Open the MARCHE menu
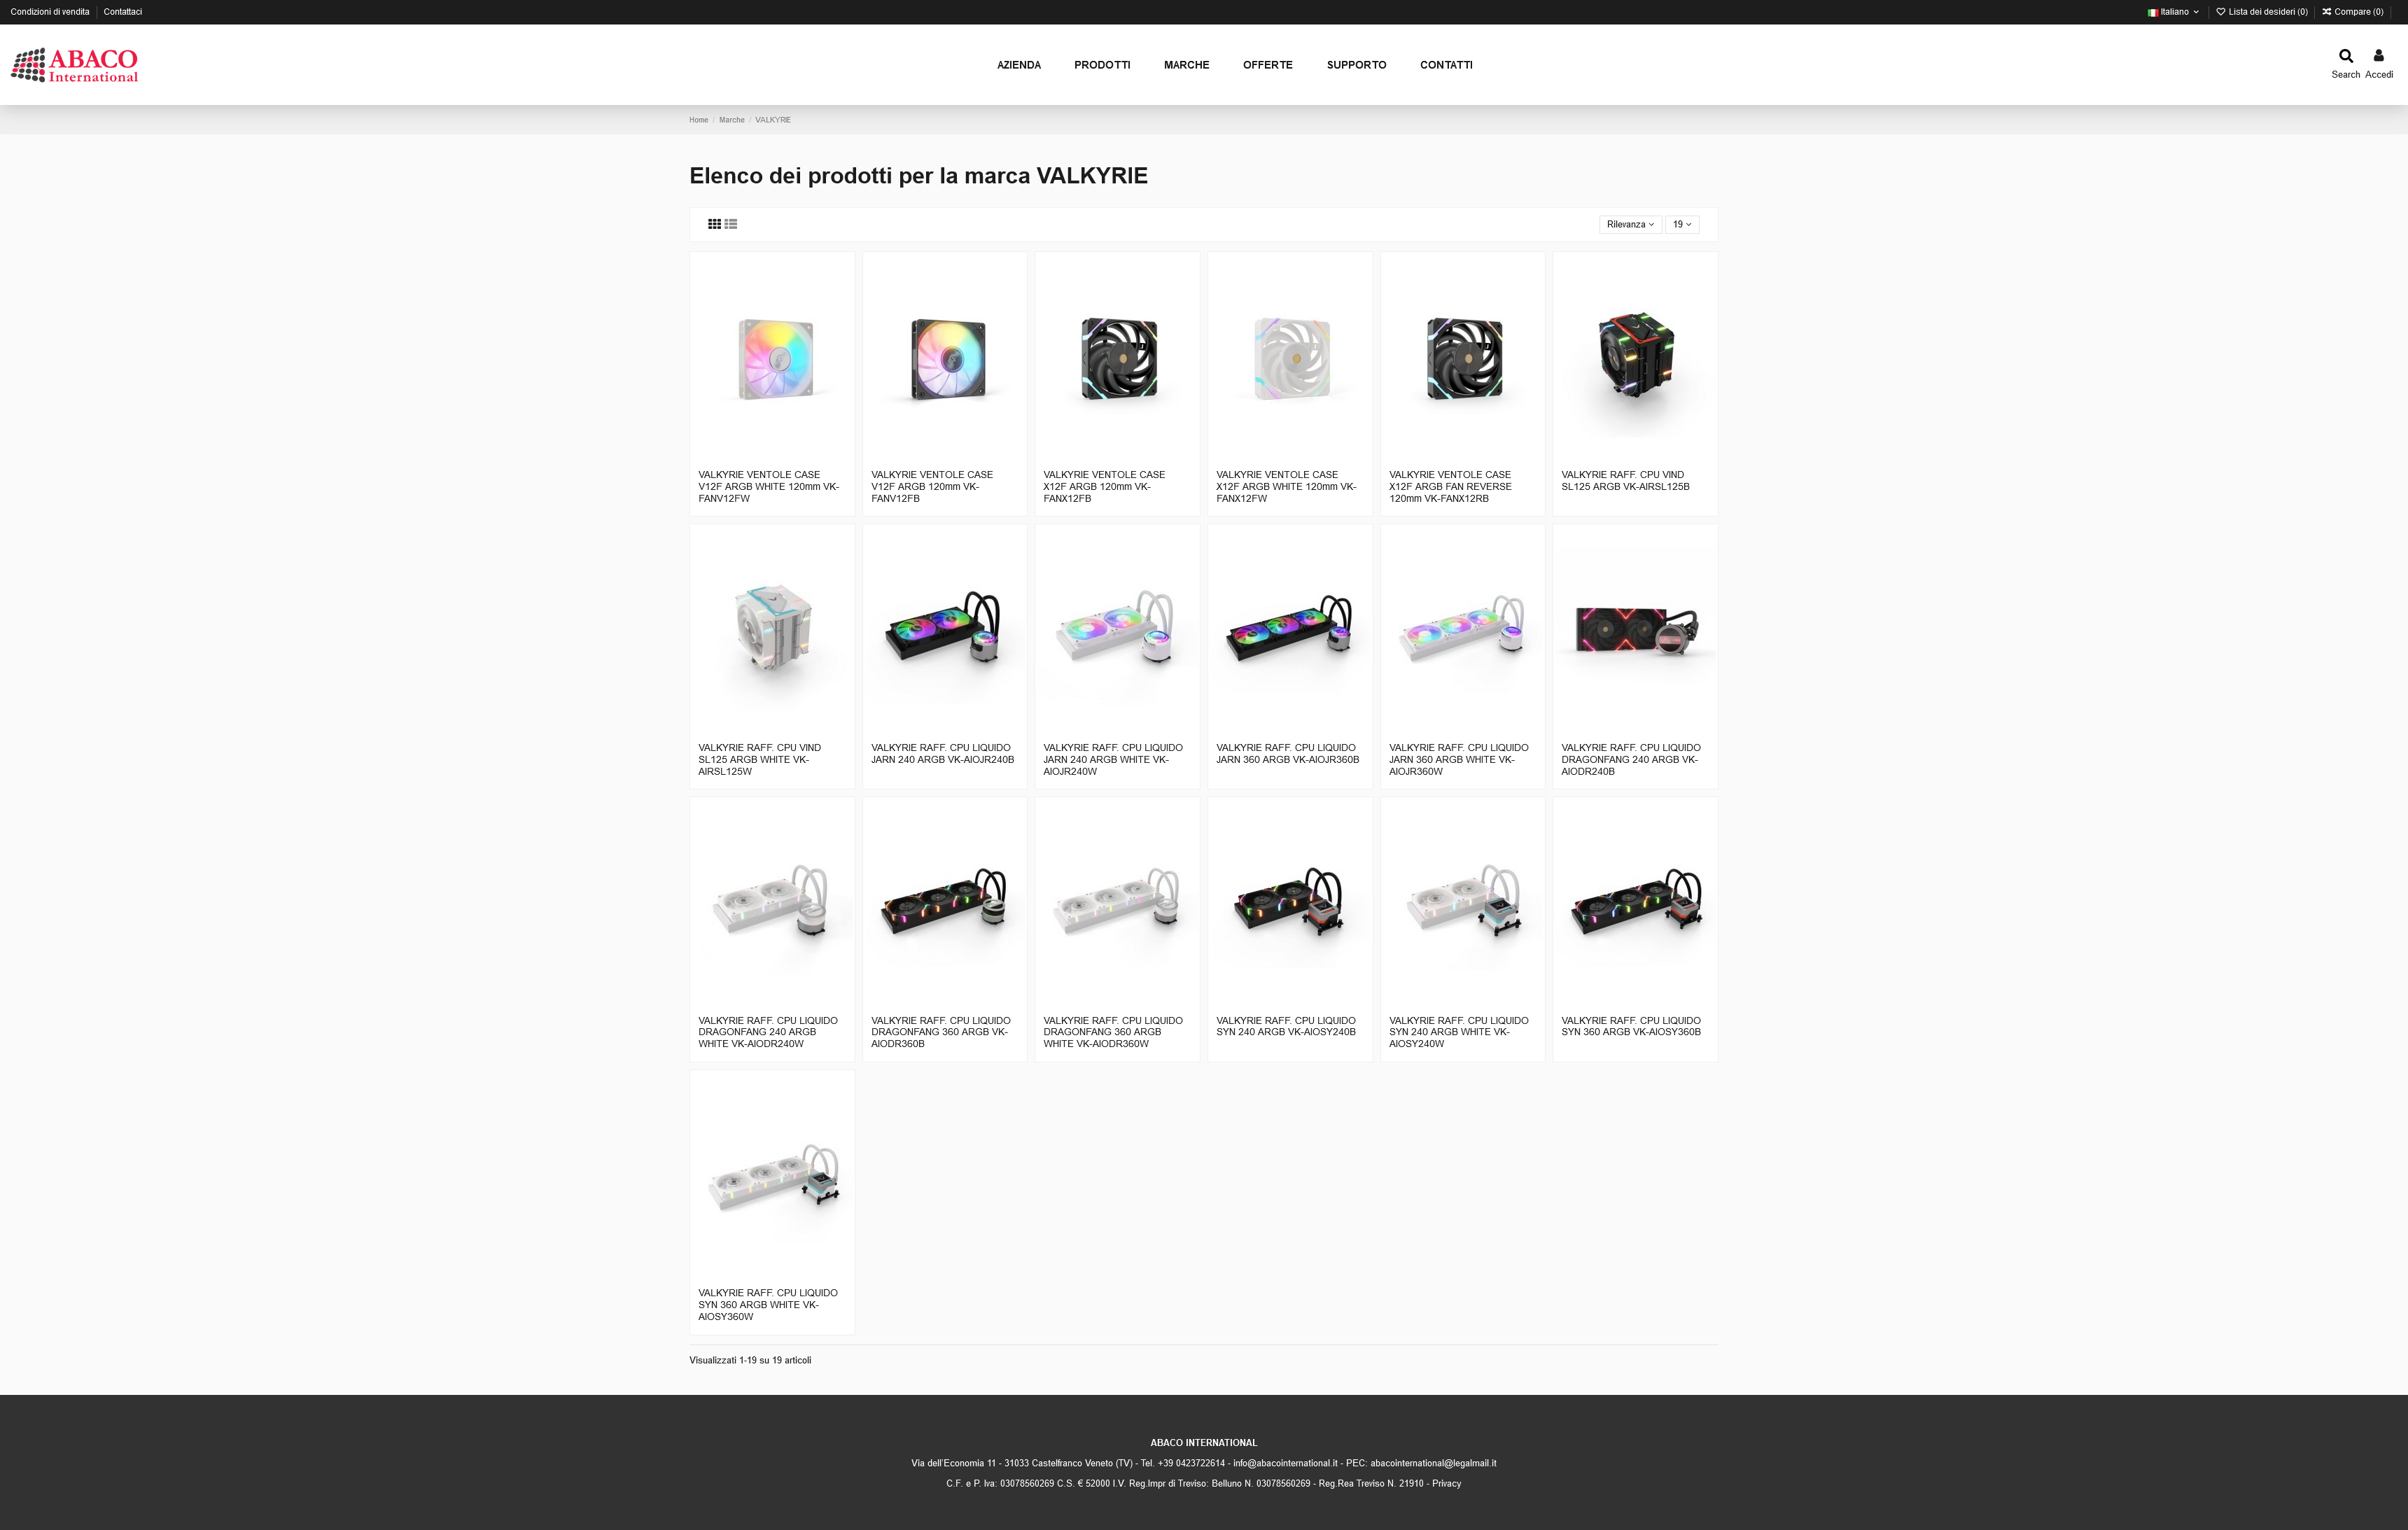 coord(1186,65)
